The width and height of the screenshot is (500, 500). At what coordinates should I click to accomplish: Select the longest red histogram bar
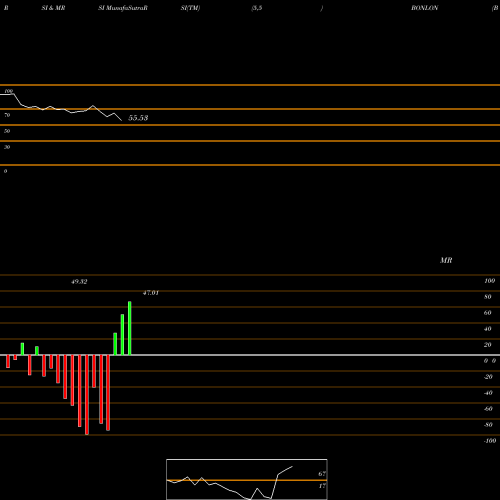tap(87, 395)
